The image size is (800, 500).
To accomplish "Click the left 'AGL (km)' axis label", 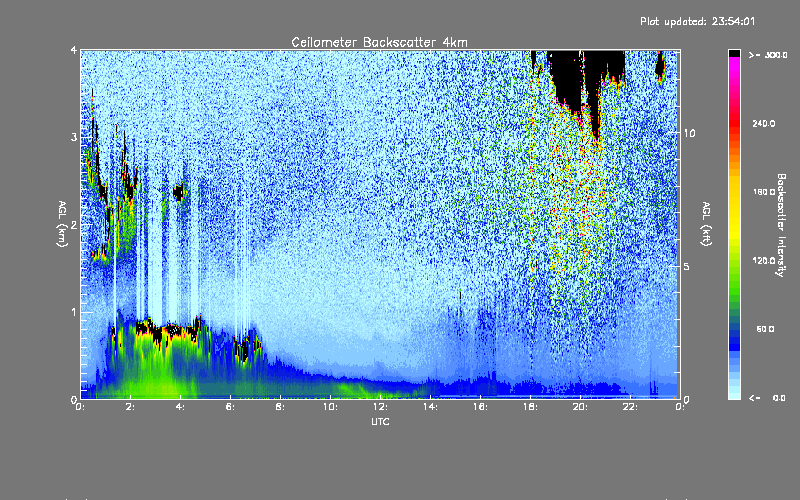I will (62, 223).
